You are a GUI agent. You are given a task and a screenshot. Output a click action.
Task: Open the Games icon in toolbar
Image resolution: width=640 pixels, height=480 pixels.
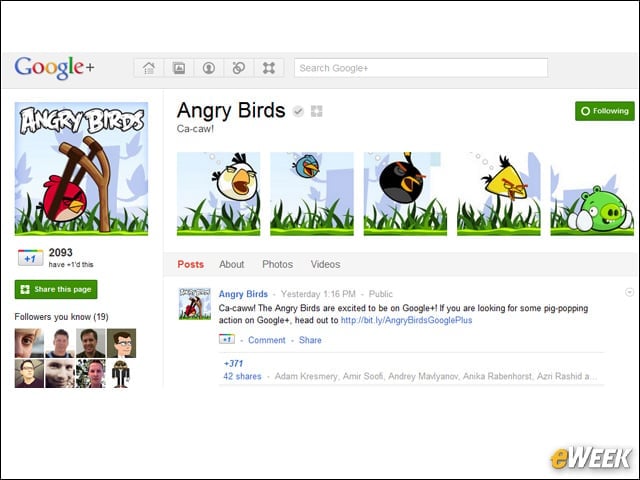click(269, 68)
